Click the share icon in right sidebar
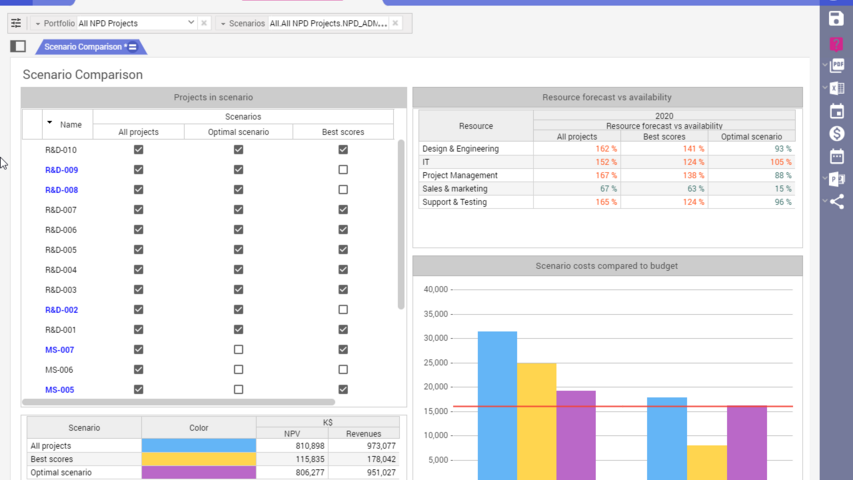 (x=837, y=202)
